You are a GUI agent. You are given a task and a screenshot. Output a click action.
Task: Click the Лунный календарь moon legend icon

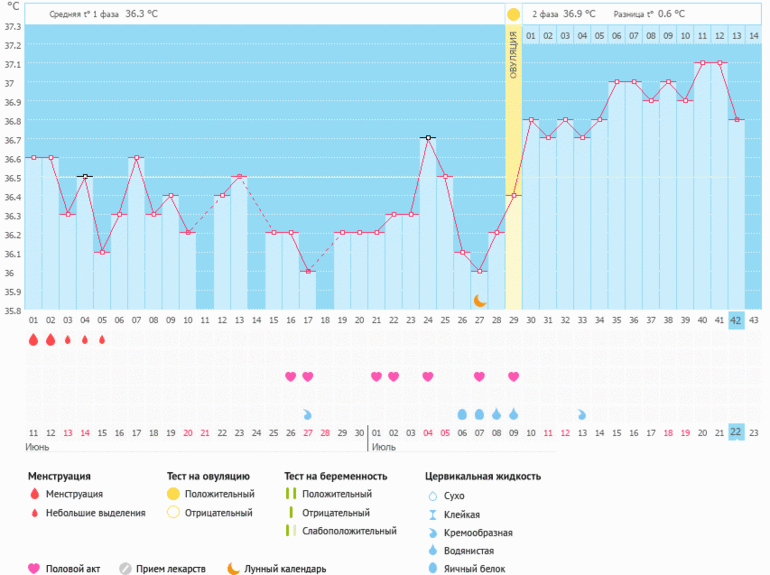pos(232,568)
